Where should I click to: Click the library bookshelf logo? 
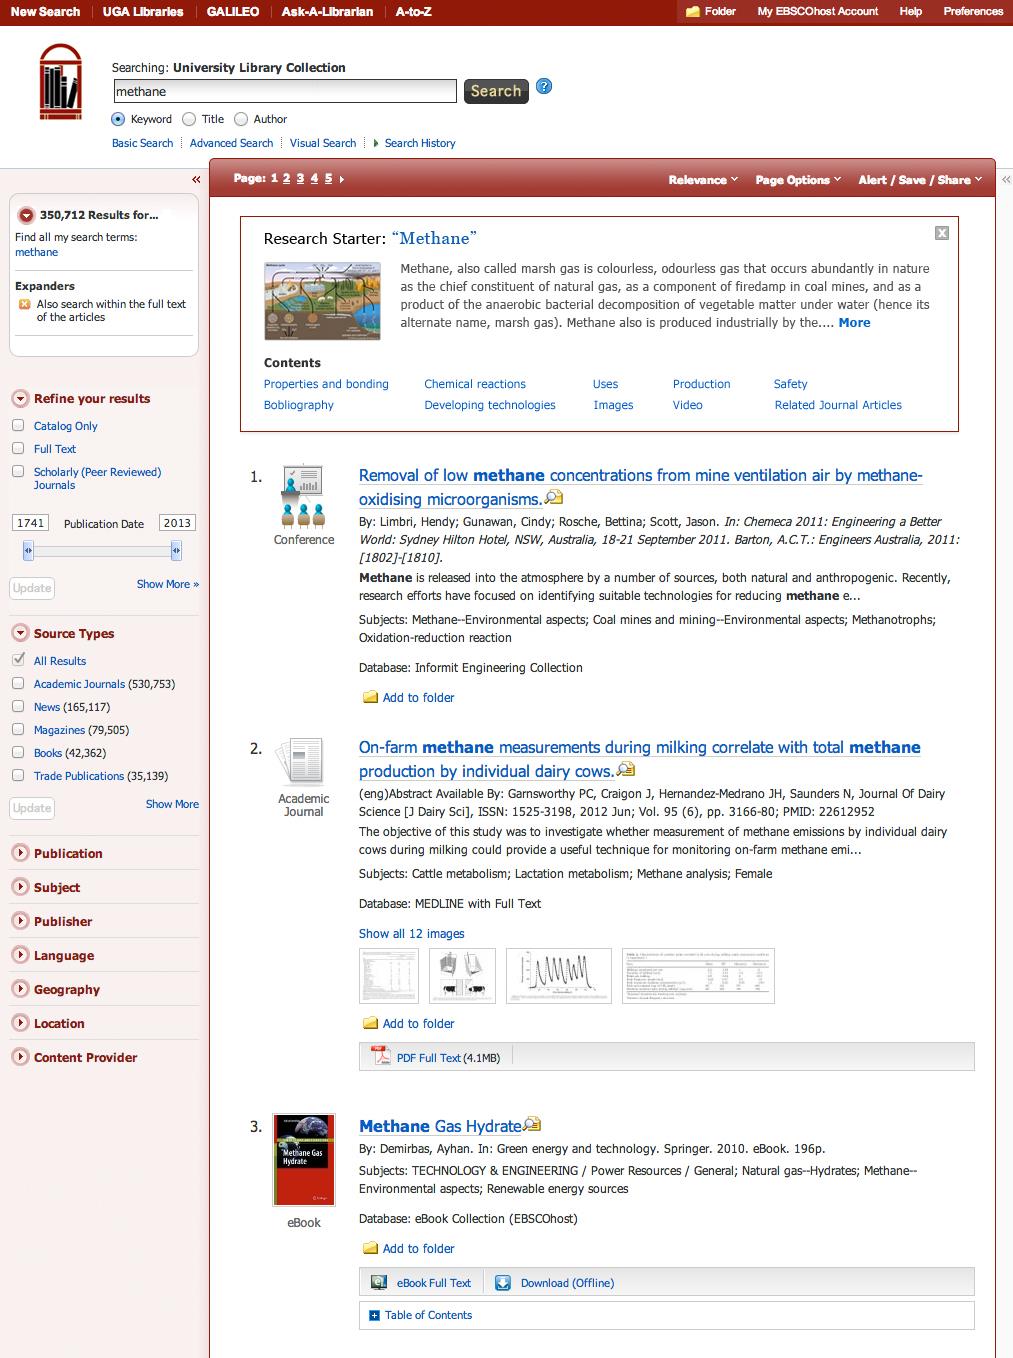pyautogui.click(x=60, y=82)
